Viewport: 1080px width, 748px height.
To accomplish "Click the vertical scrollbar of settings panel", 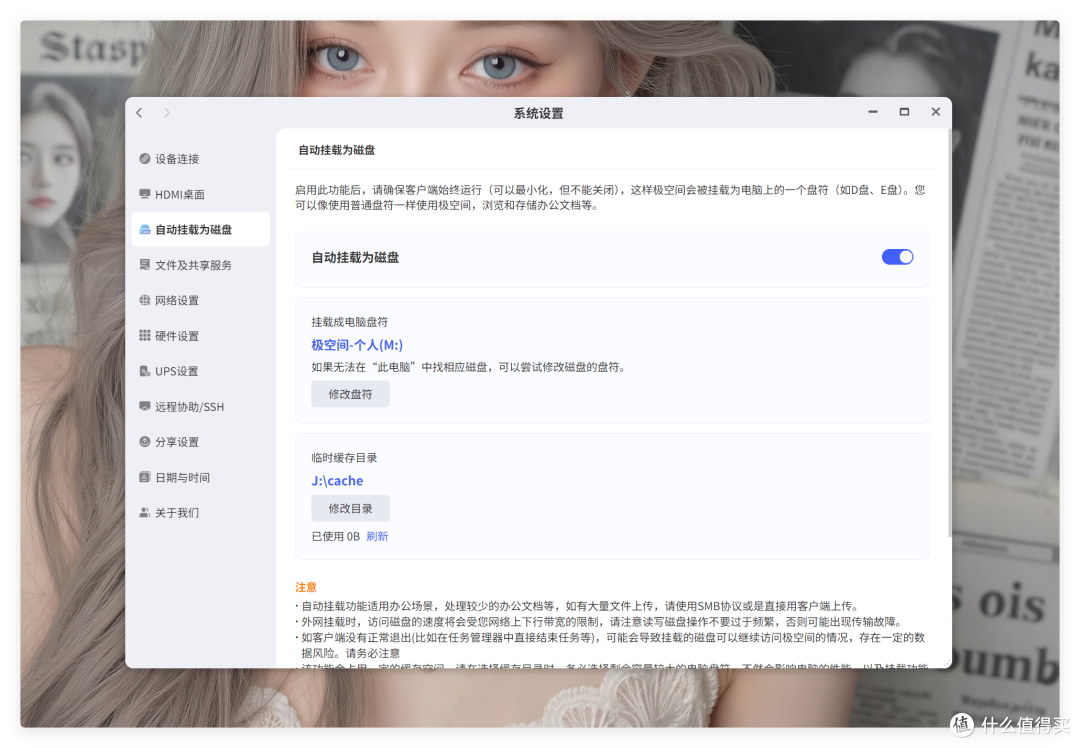I will coord(950,332).
